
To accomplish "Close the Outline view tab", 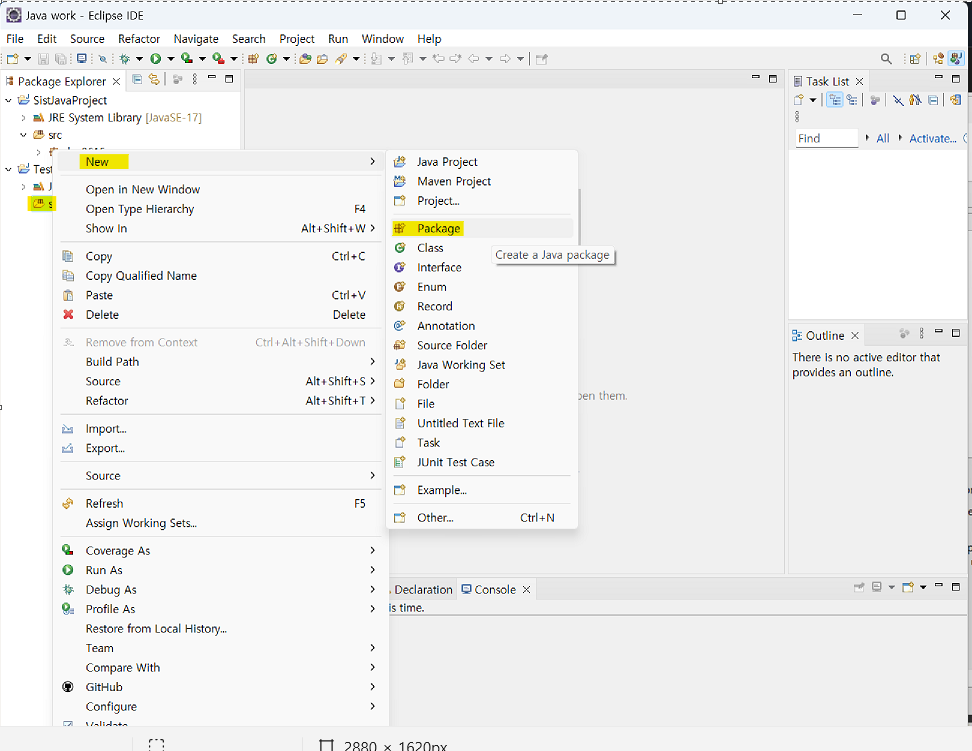I will [855, 336].
